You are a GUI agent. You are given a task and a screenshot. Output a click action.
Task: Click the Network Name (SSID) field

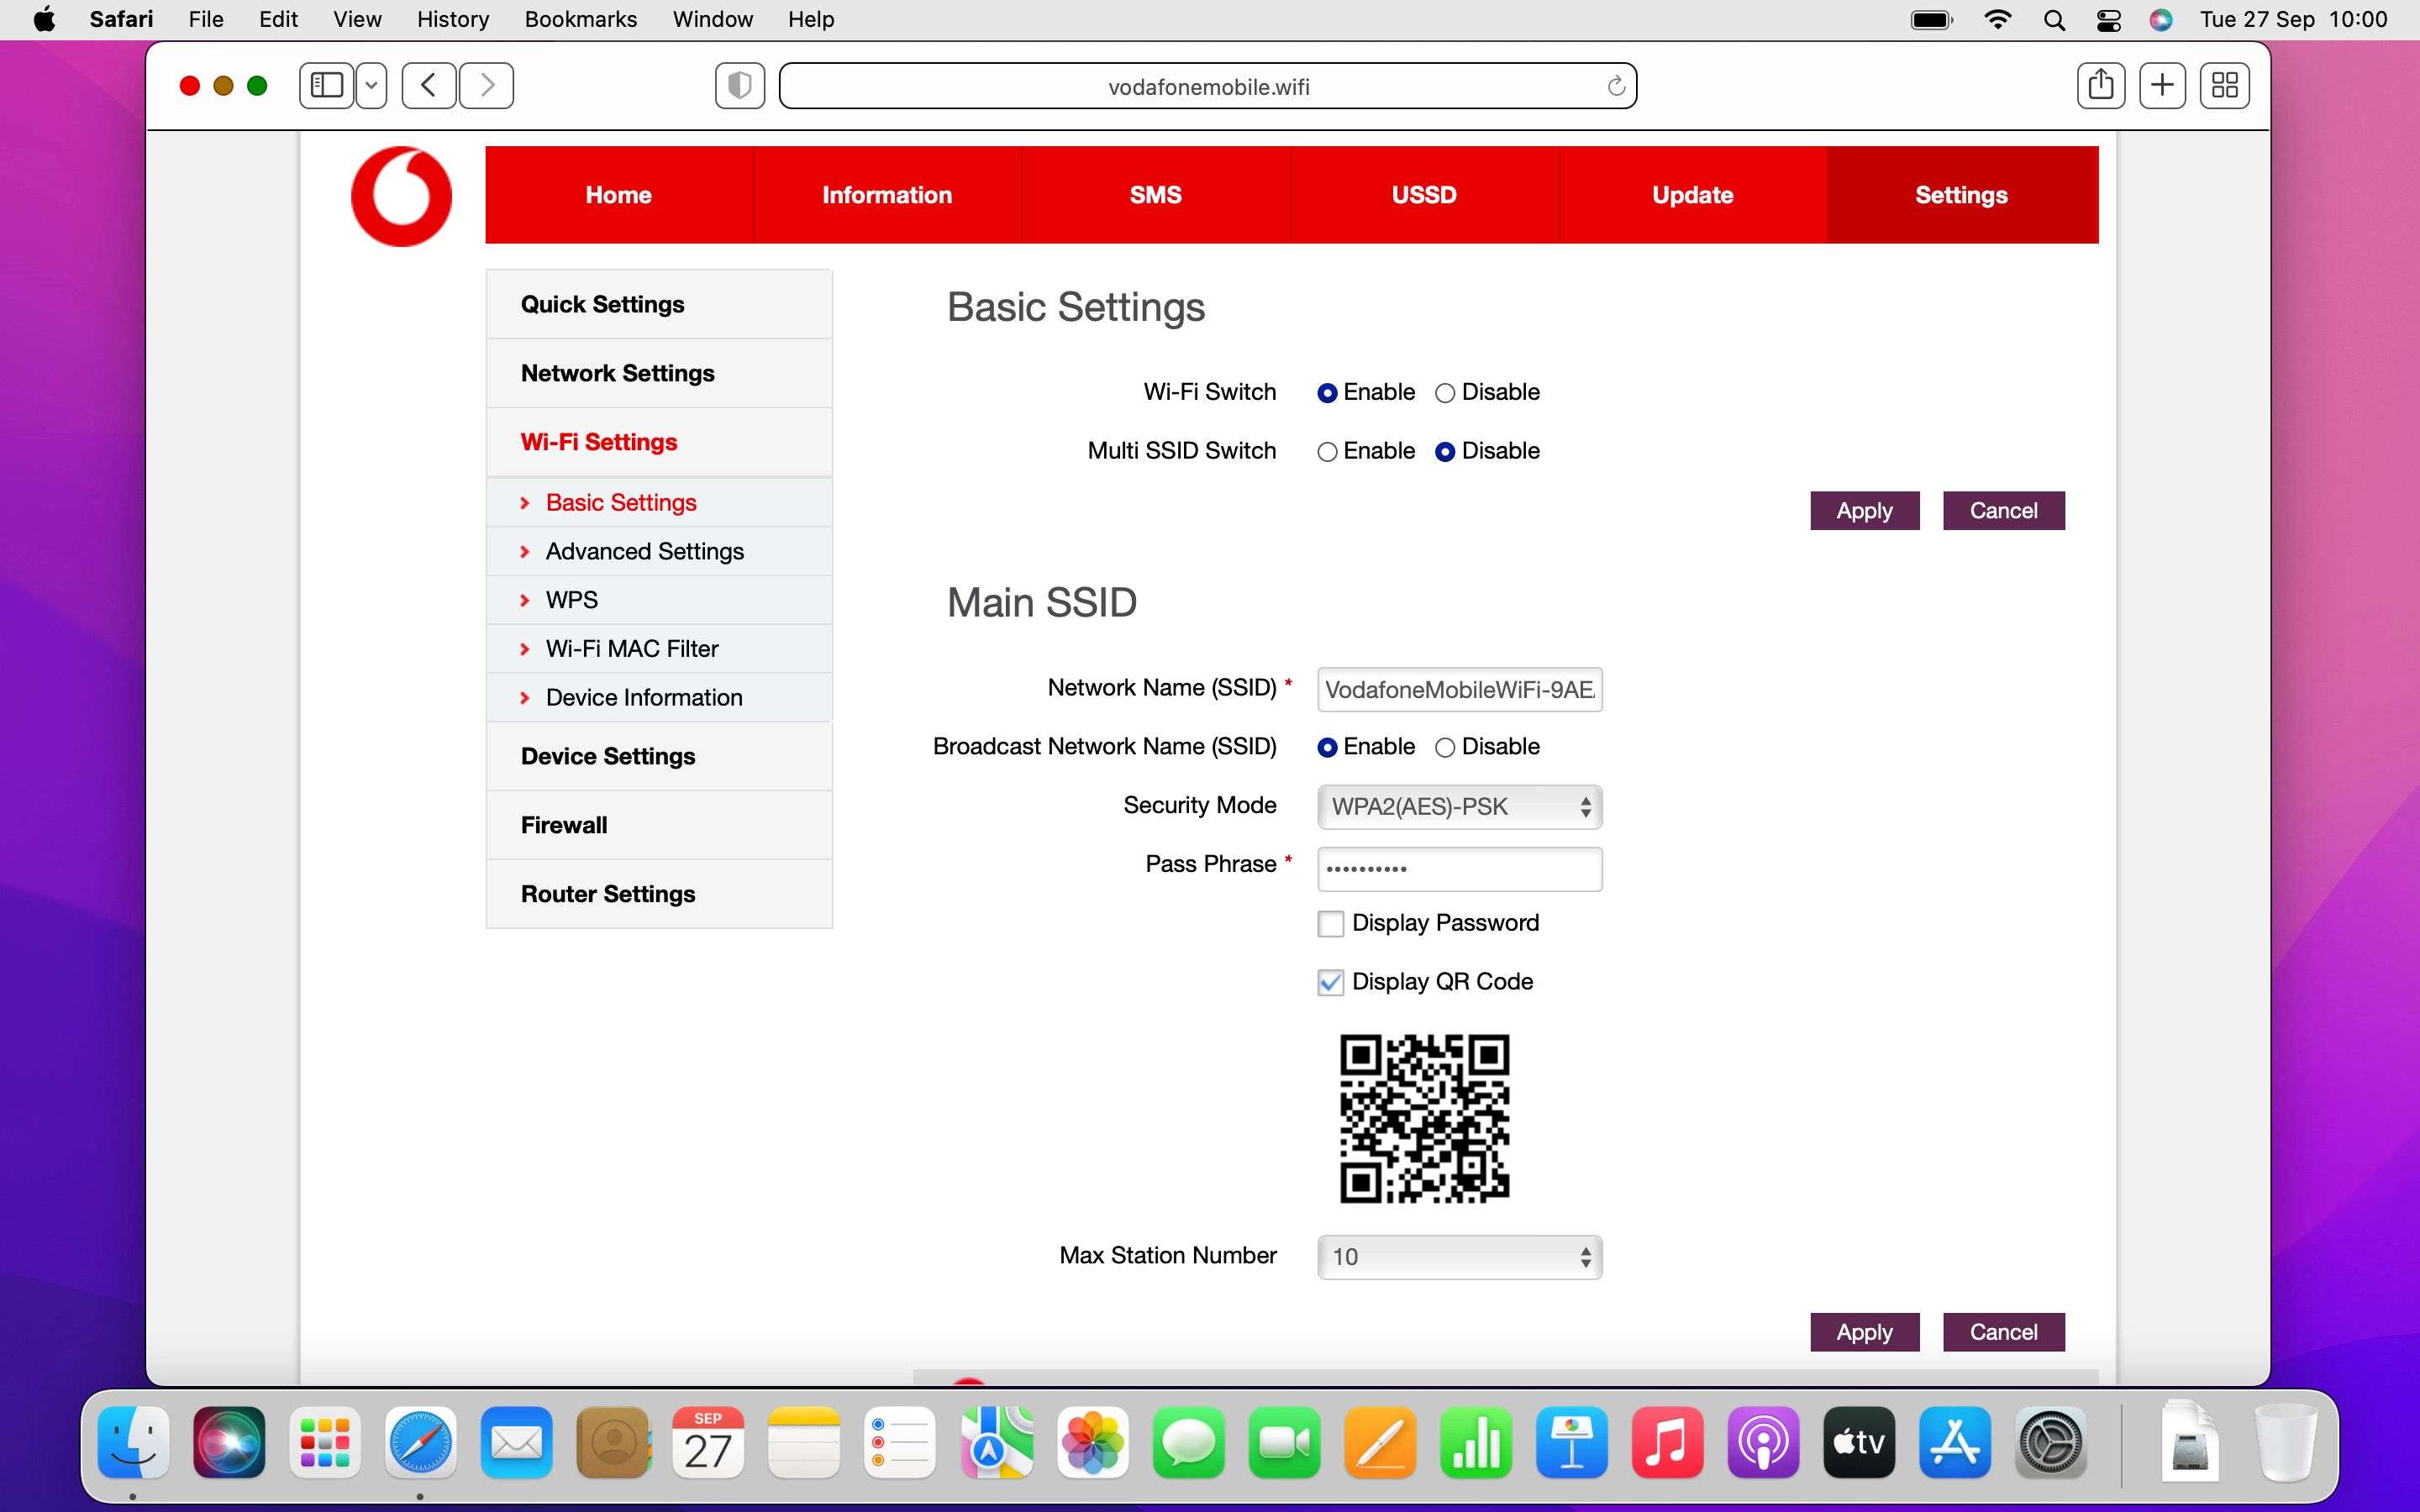(1459, 690)
